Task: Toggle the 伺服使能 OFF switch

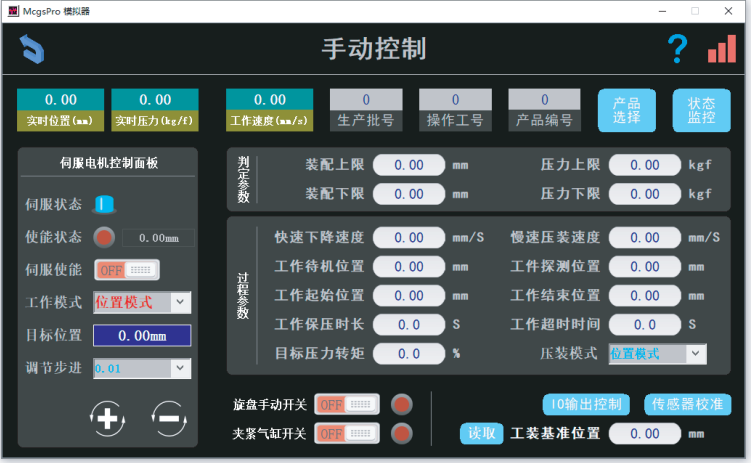Action: tap(127, 270)
